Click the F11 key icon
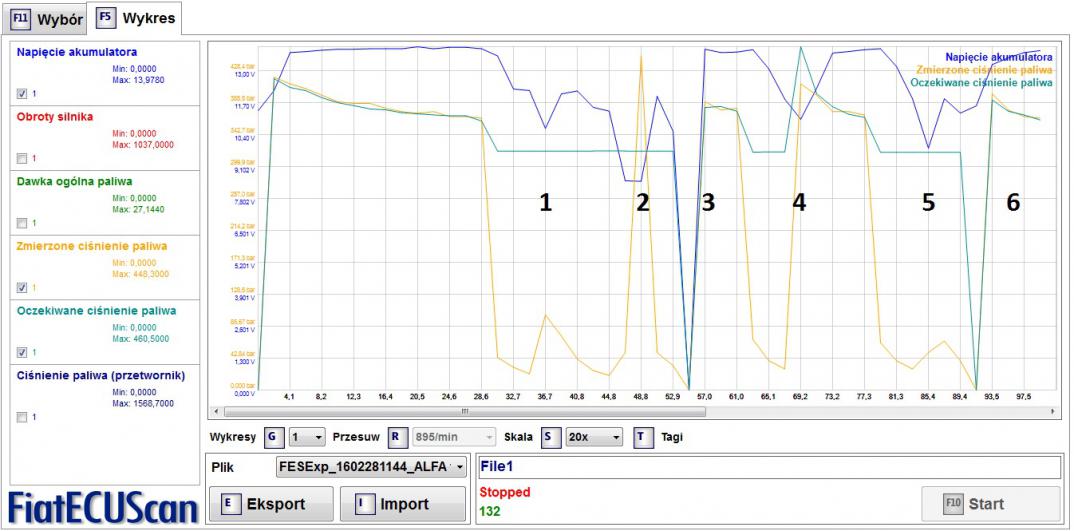This screenshot has width=1074, height=531. [x=21, y=18]
